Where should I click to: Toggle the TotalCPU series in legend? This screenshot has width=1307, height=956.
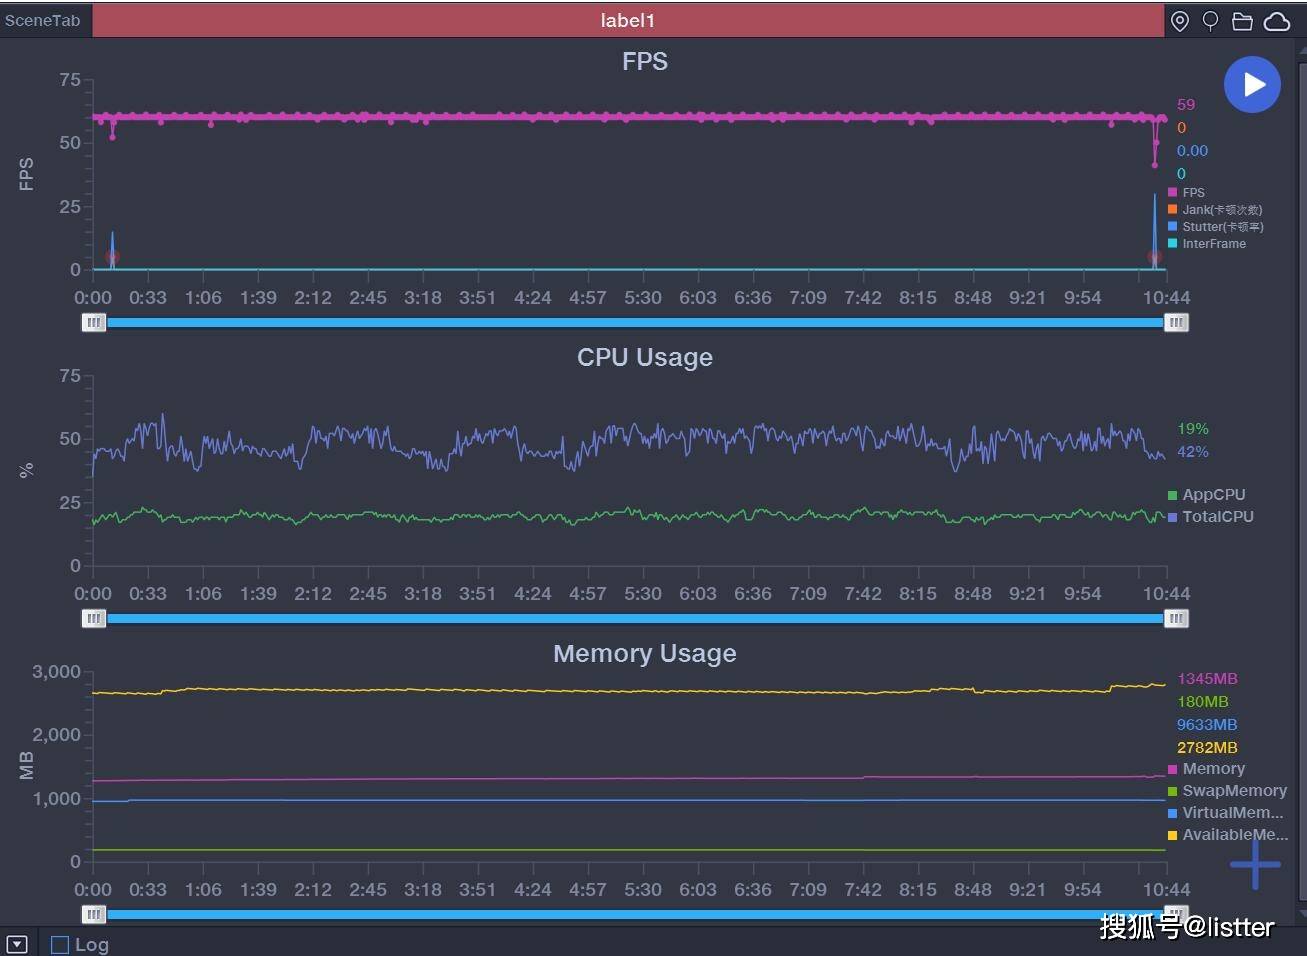[x=1211, y=516]
